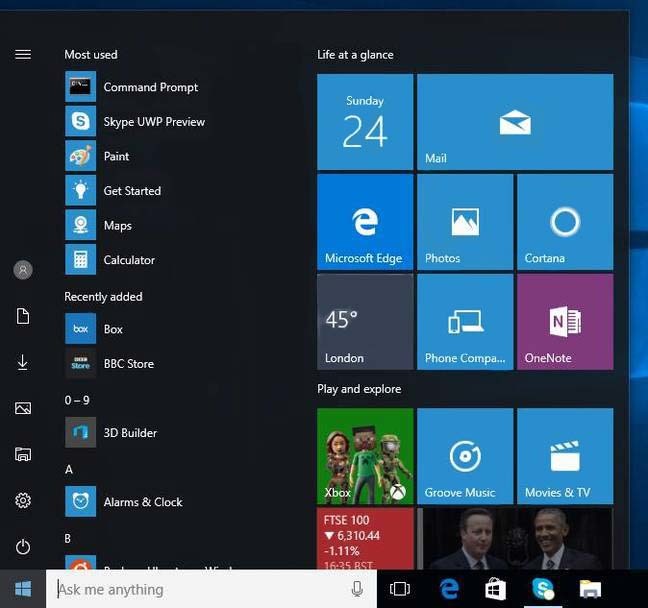Click the 'Life at a glance' group title
The width and height of the screenshot is (648, 608).
355,55
